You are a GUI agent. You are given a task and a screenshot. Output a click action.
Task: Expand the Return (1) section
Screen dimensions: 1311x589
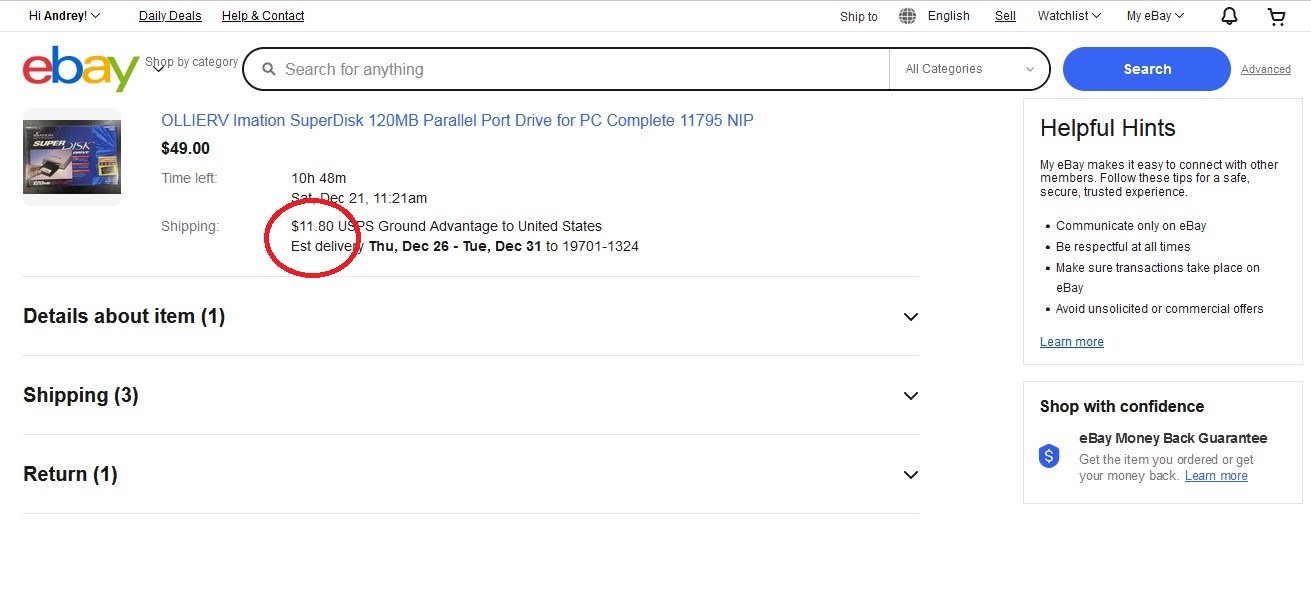[910, 475]
